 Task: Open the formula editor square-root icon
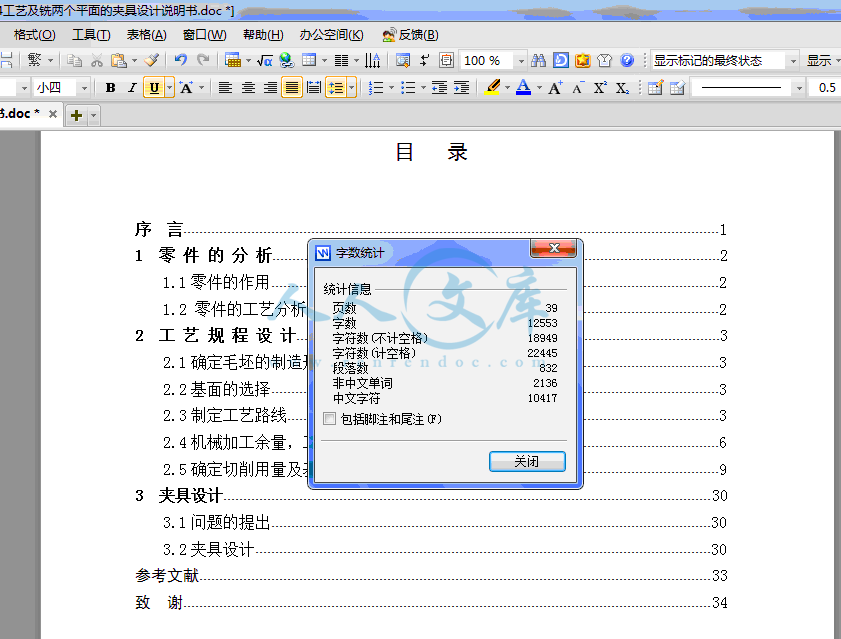(x=264, y=61)
